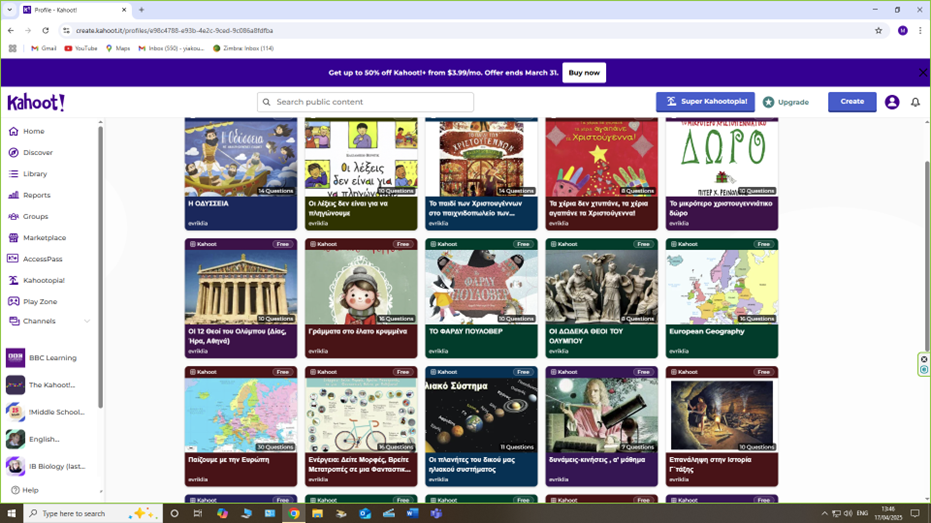This screenshot has width=931, height=523.
Task: Open Το μικρότερο χριστουγεννιάτικο δώρο kahoot
Action: point(721,173)
